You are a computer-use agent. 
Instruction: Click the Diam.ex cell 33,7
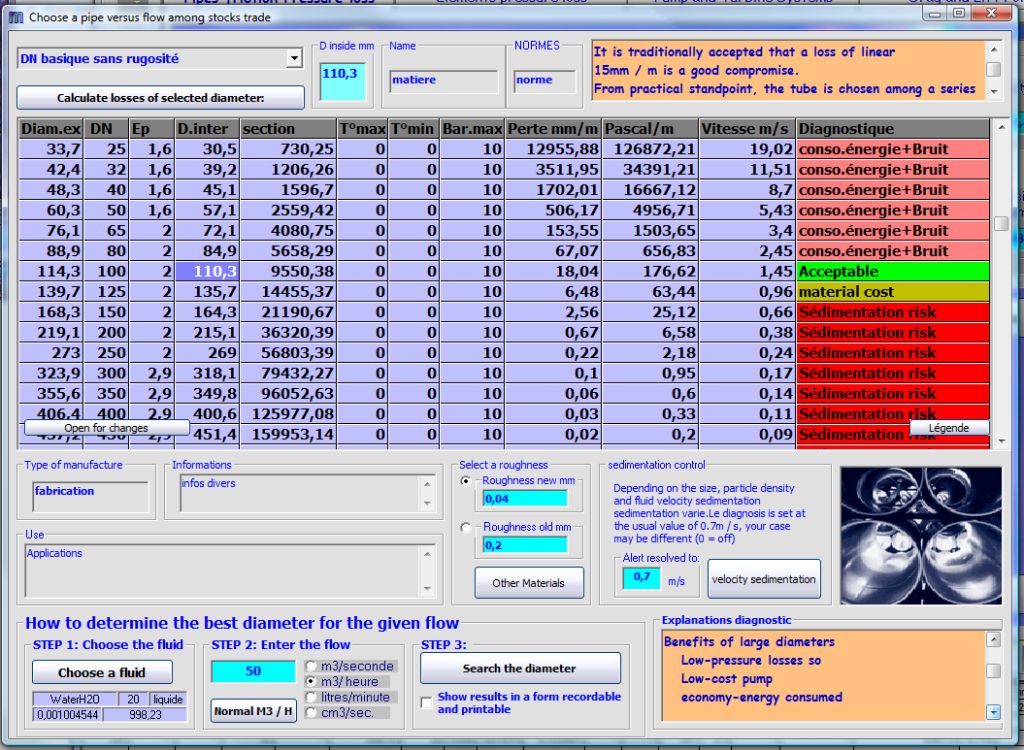51,149
